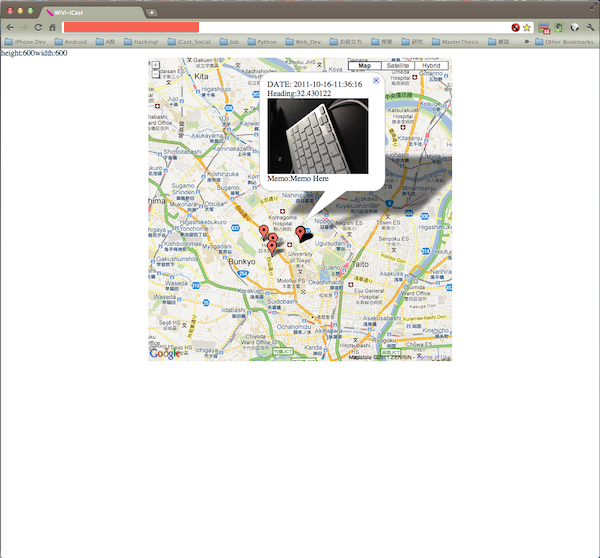Click the browser forward arrow
This screenshot has width=600, height=558.
[24, 27]
